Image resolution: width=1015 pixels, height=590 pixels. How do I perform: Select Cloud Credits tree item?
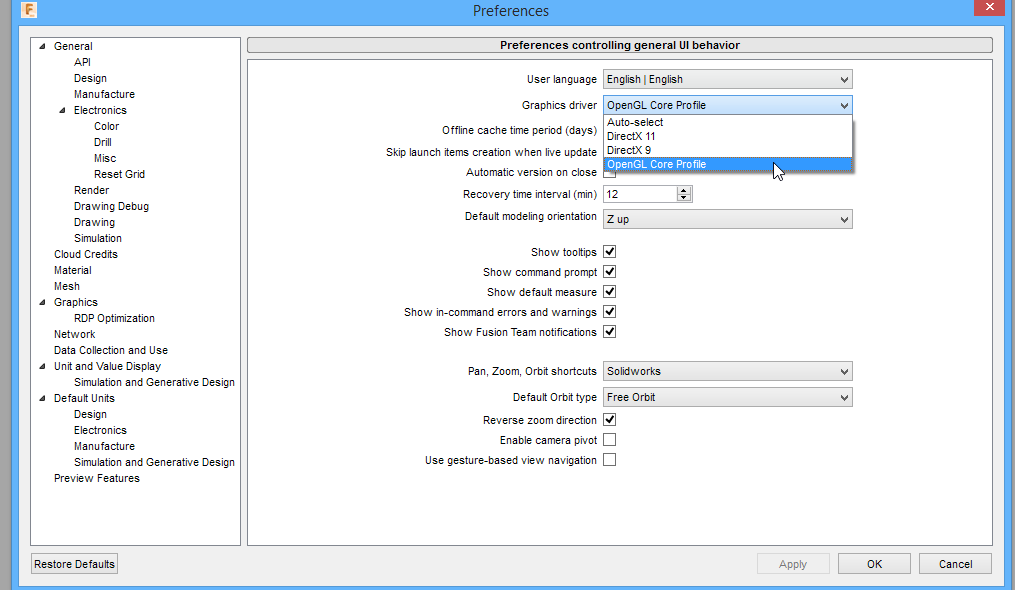tap(85, 254)
